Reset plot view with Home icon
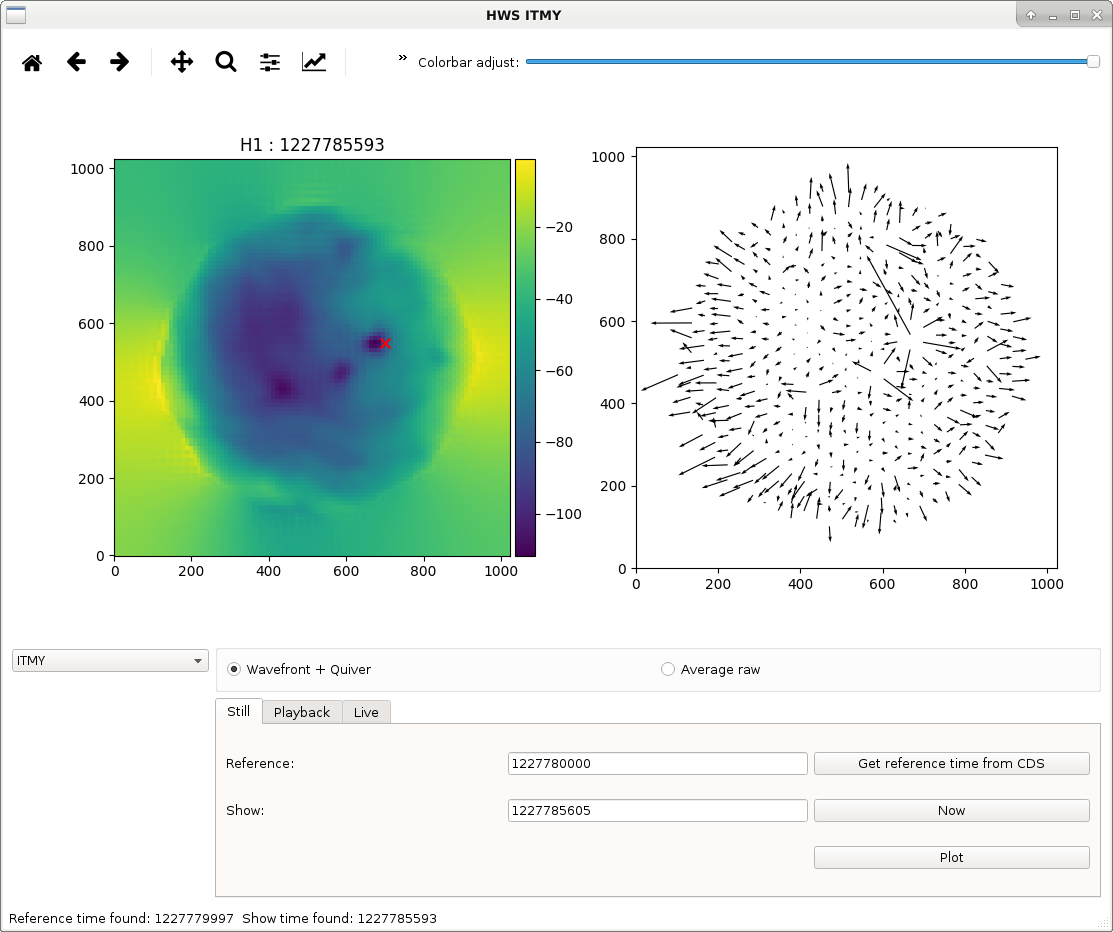1113x932 pixels. click(x=32, y=62)
